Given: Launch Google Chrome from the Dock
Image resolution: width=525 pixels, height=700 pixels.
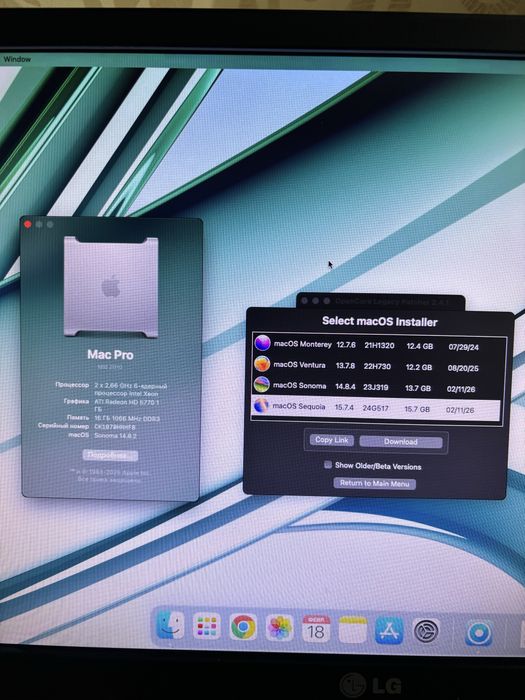Looking at the screenshot, I should (x=243, y=627).
